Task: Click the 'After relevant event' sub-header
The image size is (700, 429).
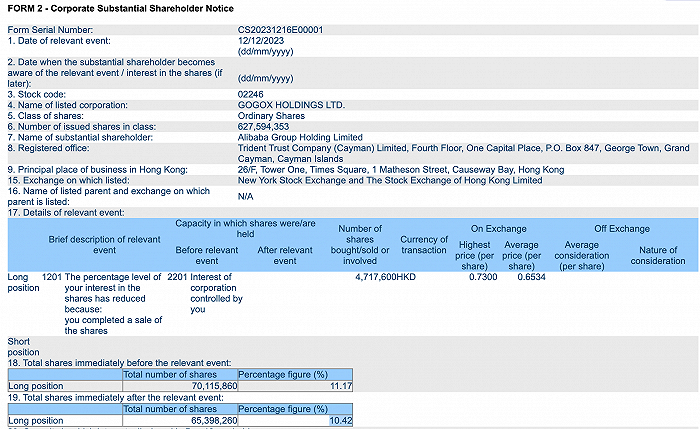Action: click(x=285, y=255)
